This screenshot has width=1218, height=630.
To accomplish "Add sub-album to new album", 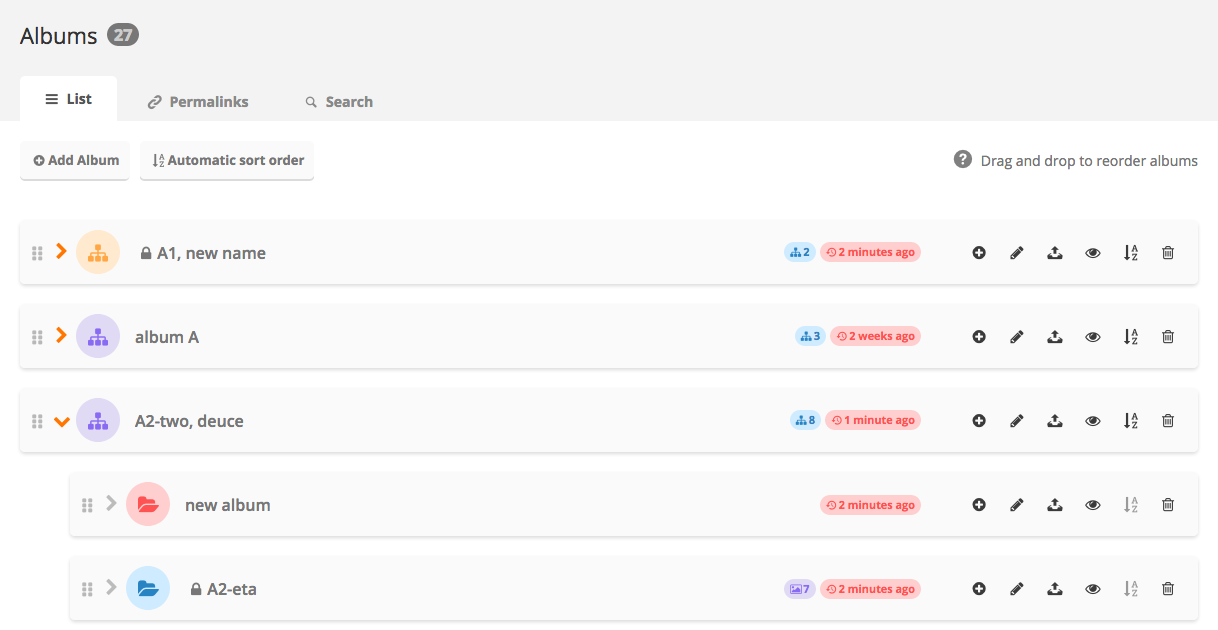I will point(979,505).
